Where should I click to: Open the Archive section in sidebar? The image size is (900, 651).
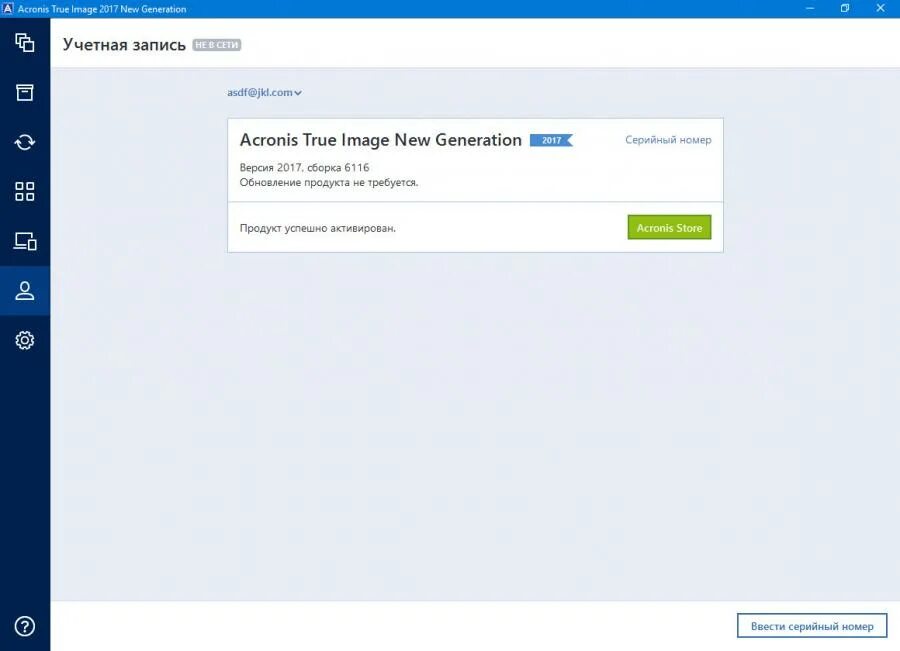24,91
